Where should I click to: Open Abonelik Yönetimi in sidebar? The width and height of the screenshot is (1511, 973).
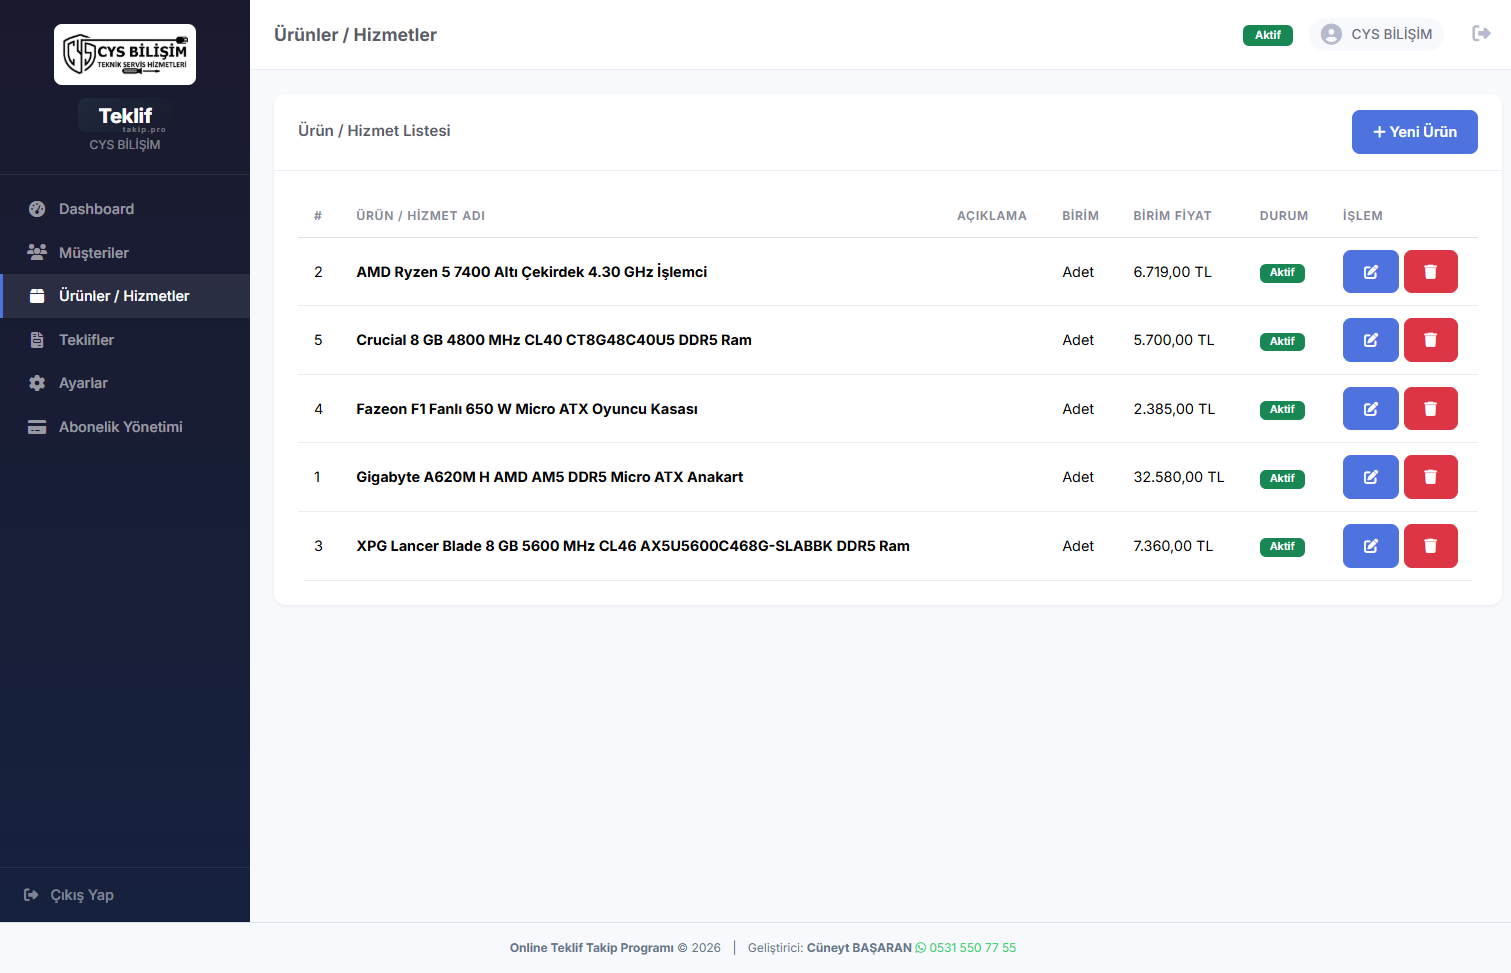click(x=125, y=427)
